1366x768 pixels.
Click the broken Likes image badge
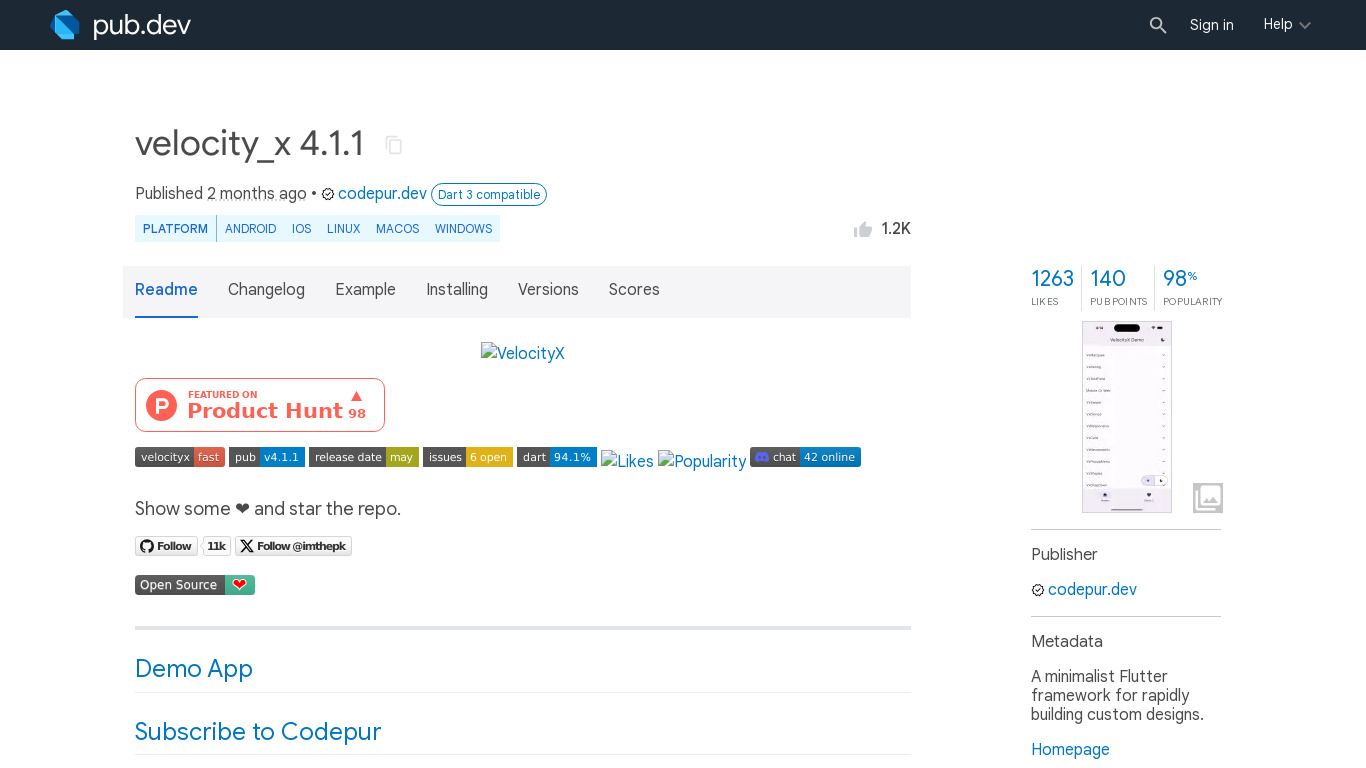[x=627, y=461]
